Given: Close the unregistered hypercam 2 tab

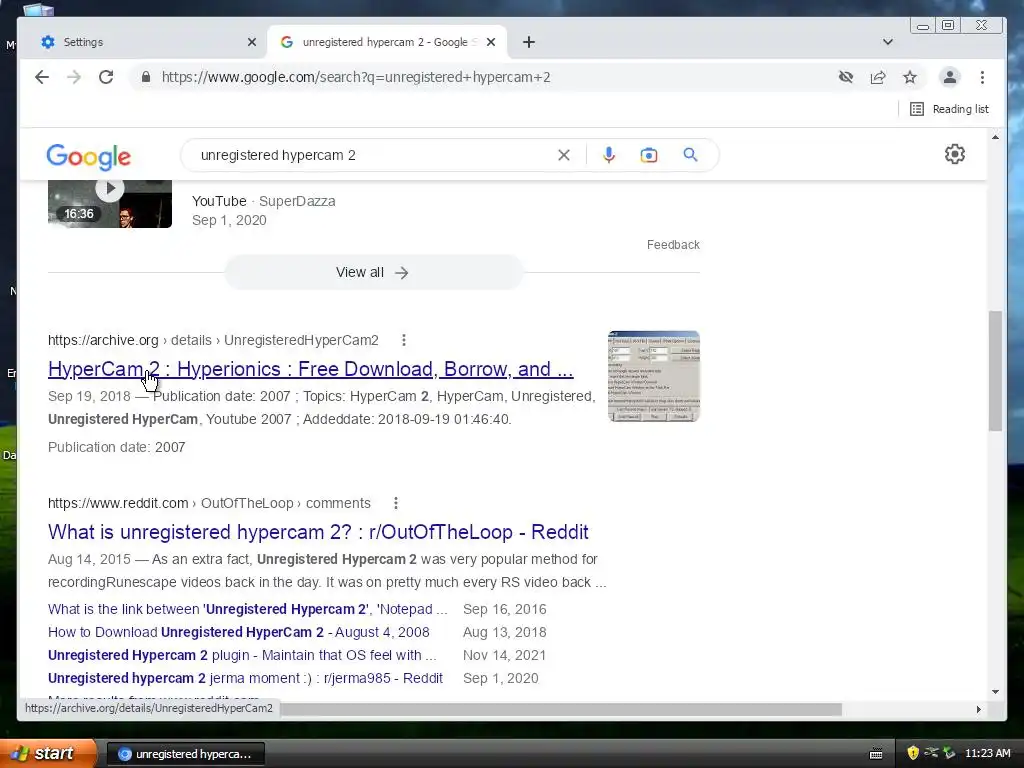Looking at the screenshot, I should tap(491, 42).
